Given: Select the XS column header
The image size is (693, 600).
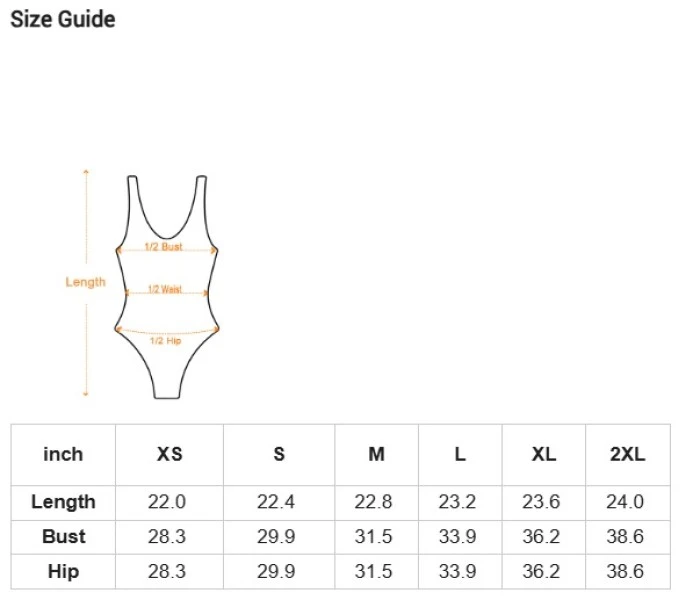Looking at the screenshot, I should (170, 454).
